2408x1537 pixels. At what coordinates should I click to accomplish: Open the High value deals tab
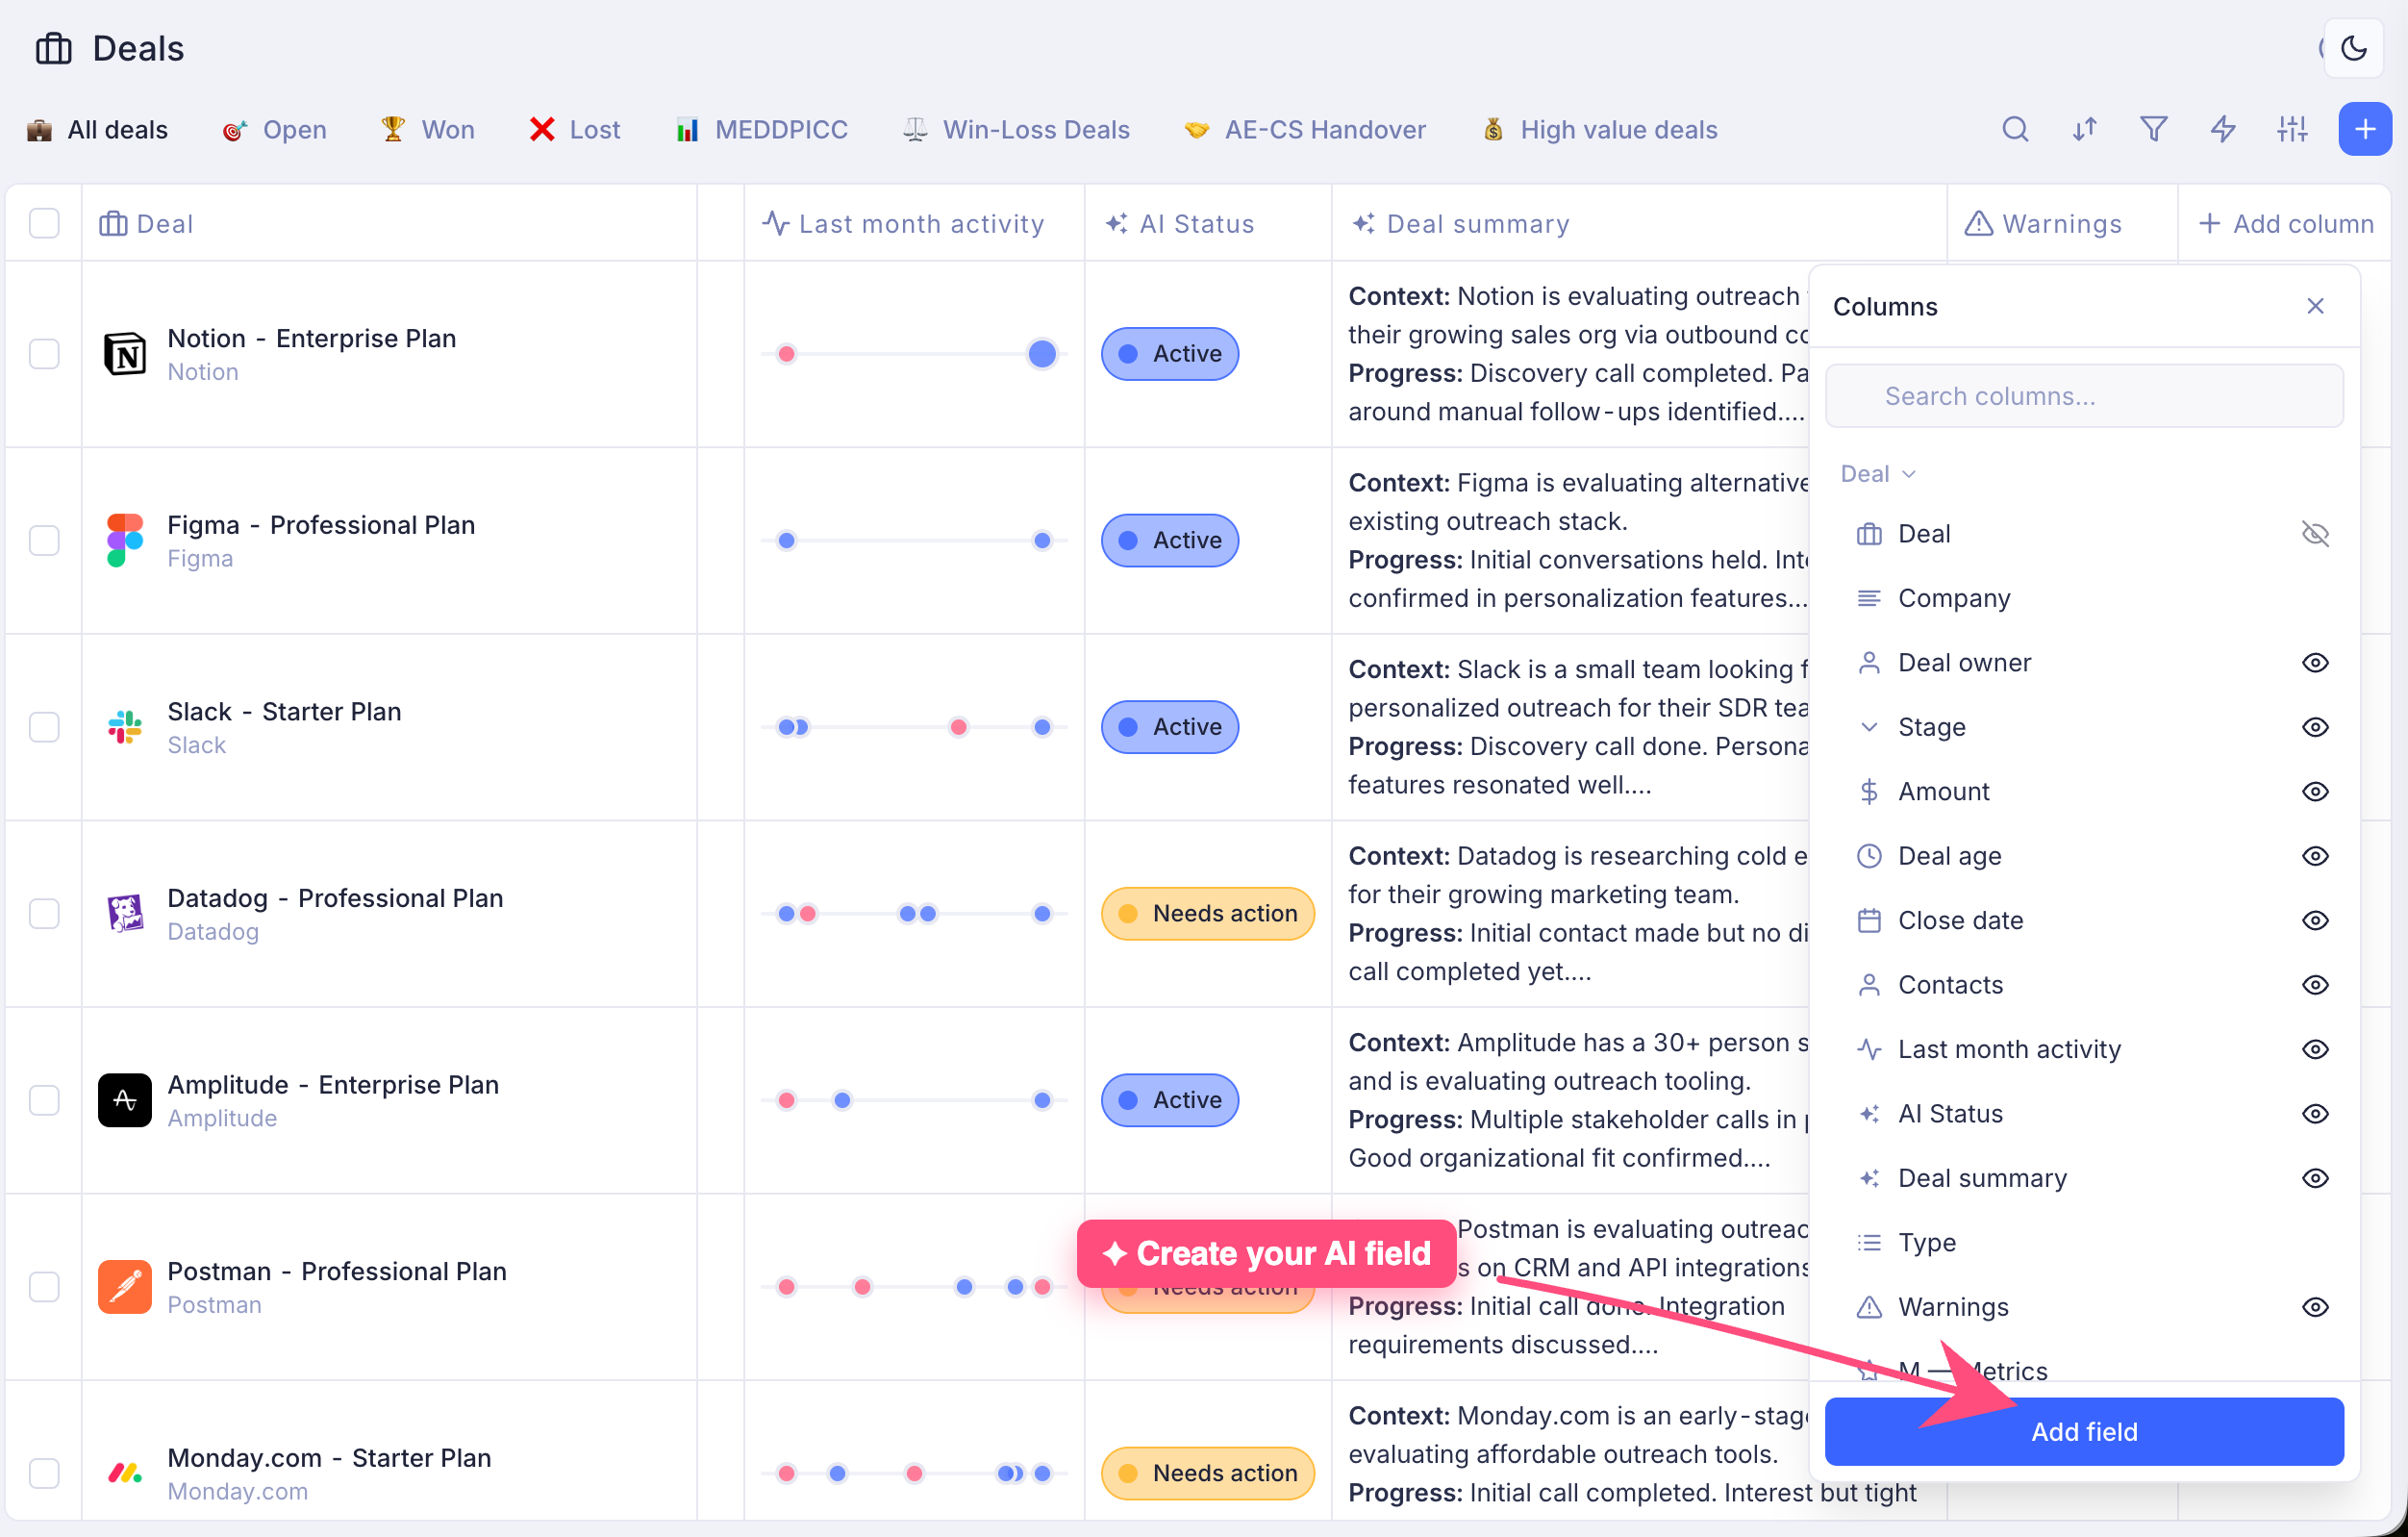click(x=1600, y=130)
